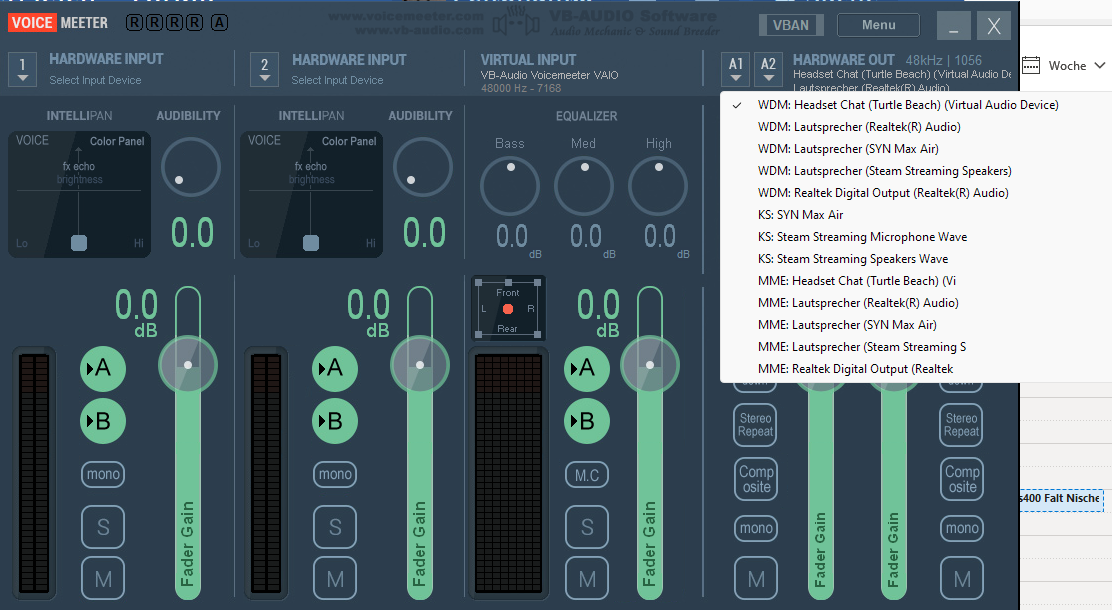1112x610 pixels.
Task: Open the VBAN settings
Action: [791, 25]
